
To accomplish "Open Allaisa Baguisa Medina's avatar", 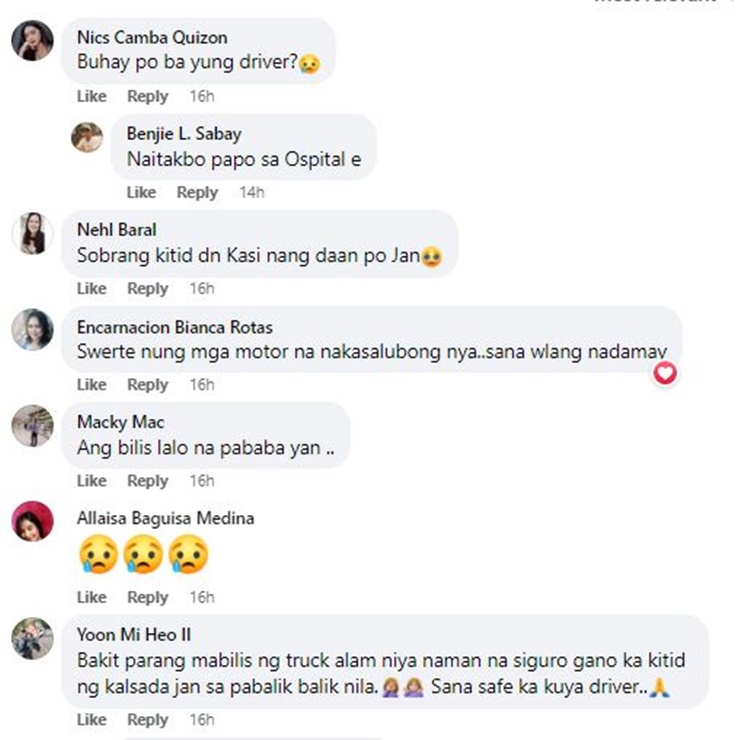I will pyautogui.click(x=33, y=521).
